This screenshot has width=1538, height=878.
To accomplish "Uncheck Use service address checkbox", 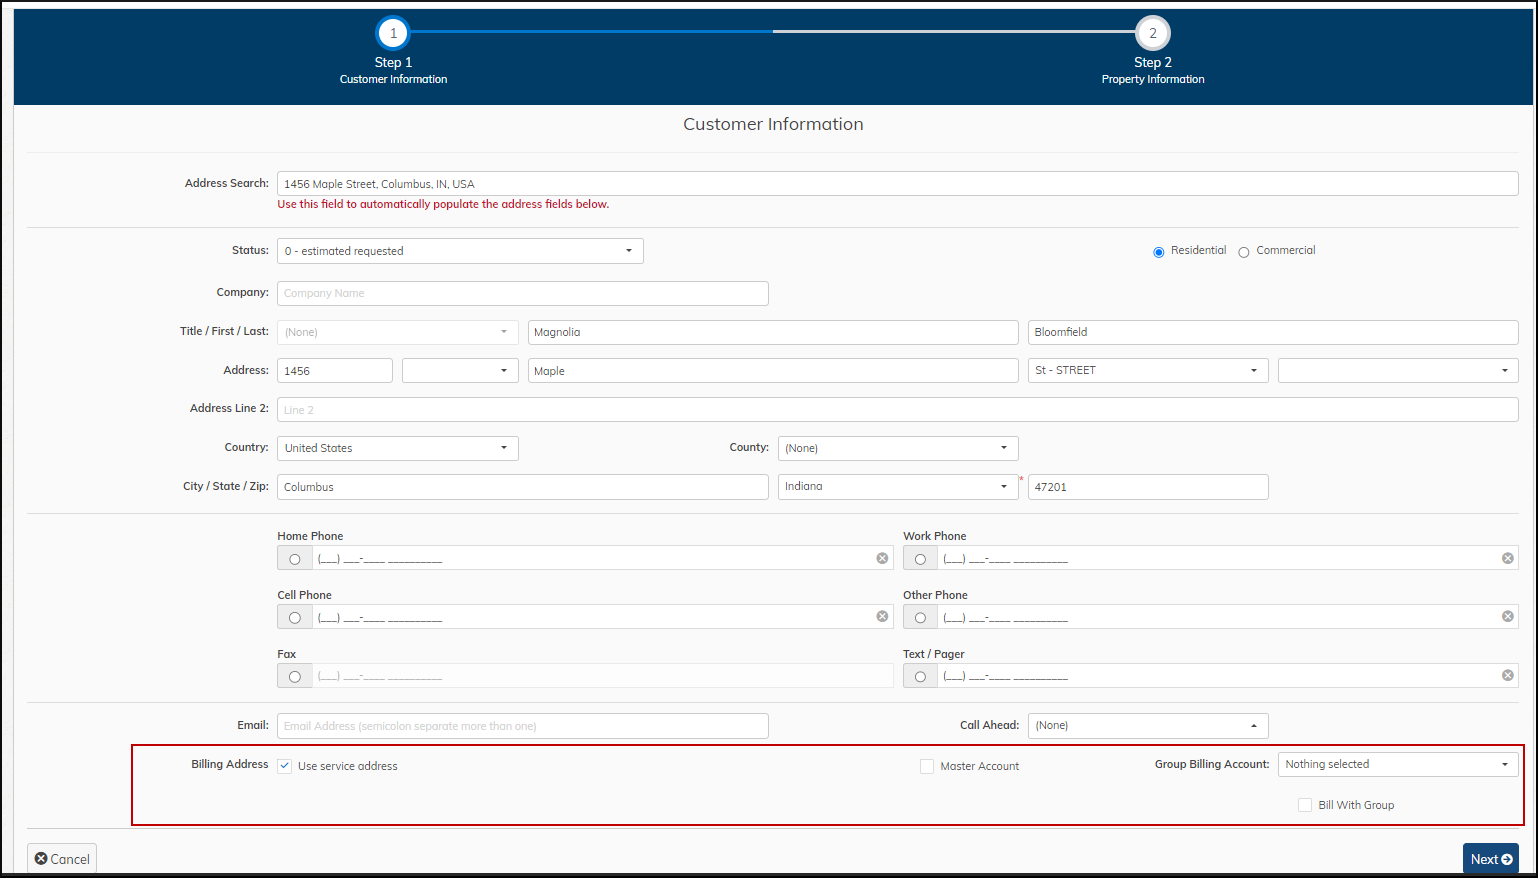I will (285, 766).
